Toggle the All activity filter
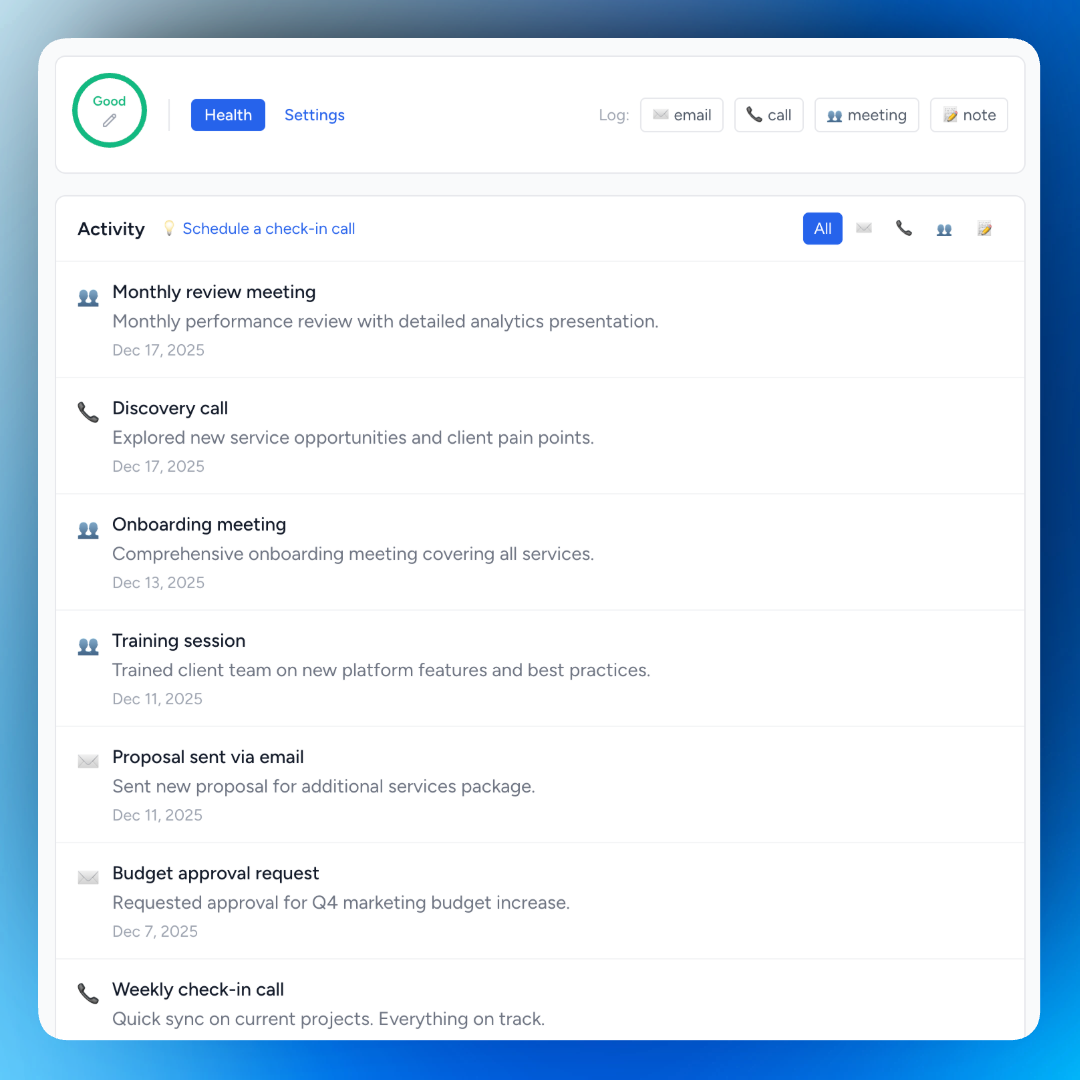This screenshot has width=1080, height=1080. [822, 228]
